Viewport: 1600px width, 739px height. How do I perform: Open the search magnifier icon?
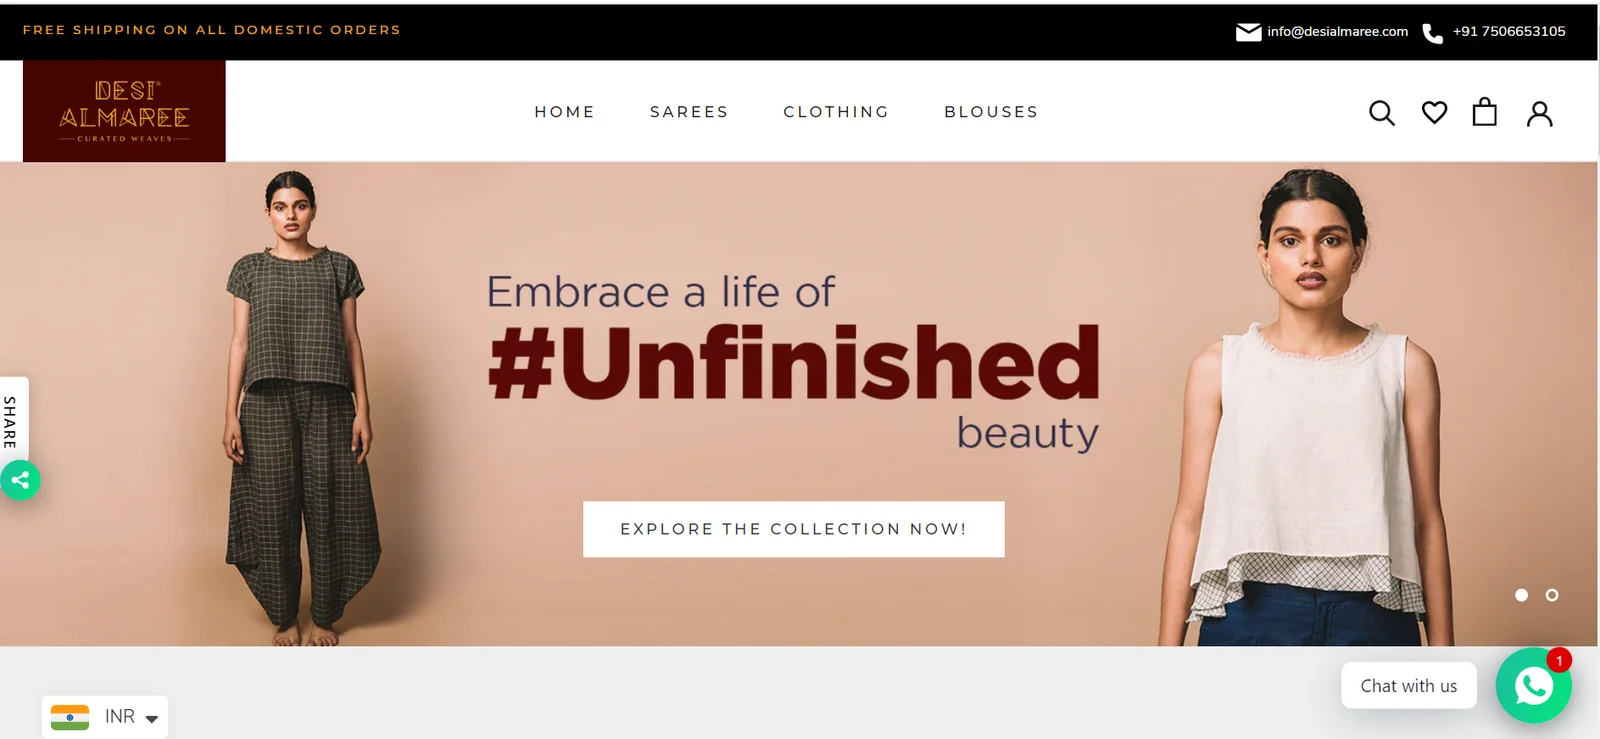(1381, 113)
